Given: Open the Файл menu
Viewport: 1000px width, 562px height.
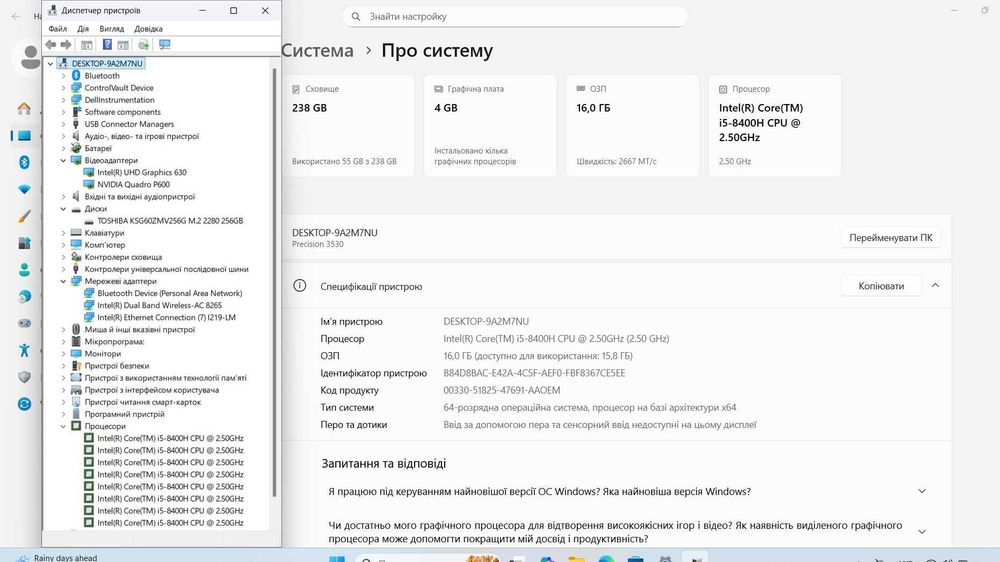Looking at the screenshot, I should pos(57,29).
